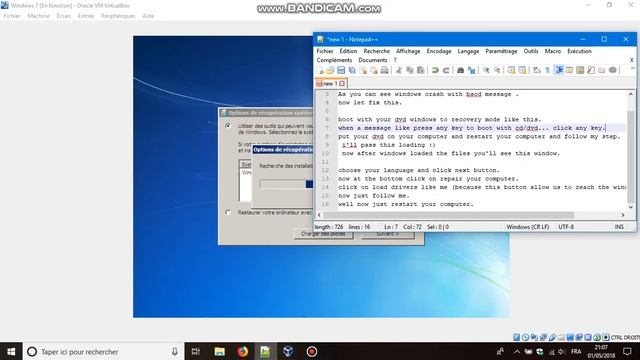The width and height of the screenshot is (640, 360).
Task: Click the Bandicam record icon in taskbar
Action: (312, 351)
